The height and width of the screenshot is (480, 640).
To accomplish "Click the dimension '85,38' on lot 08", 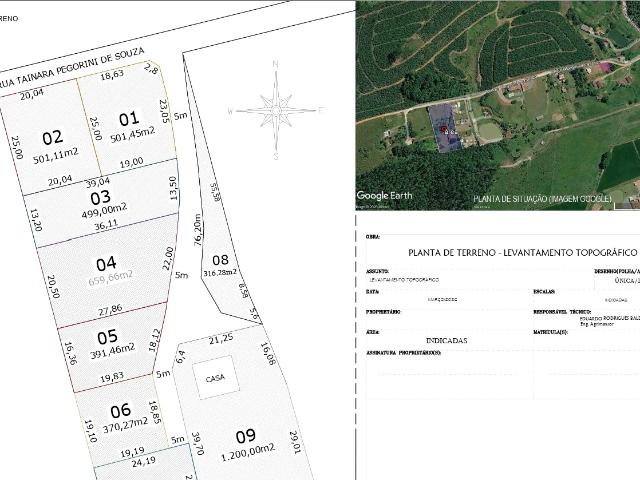I will (x=215, y=192).
